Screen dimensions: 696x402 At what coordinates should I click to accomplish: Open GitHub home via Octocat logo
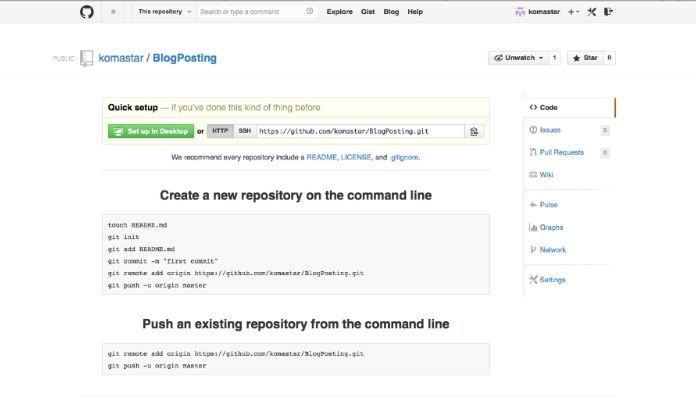(x=87, y=12)
